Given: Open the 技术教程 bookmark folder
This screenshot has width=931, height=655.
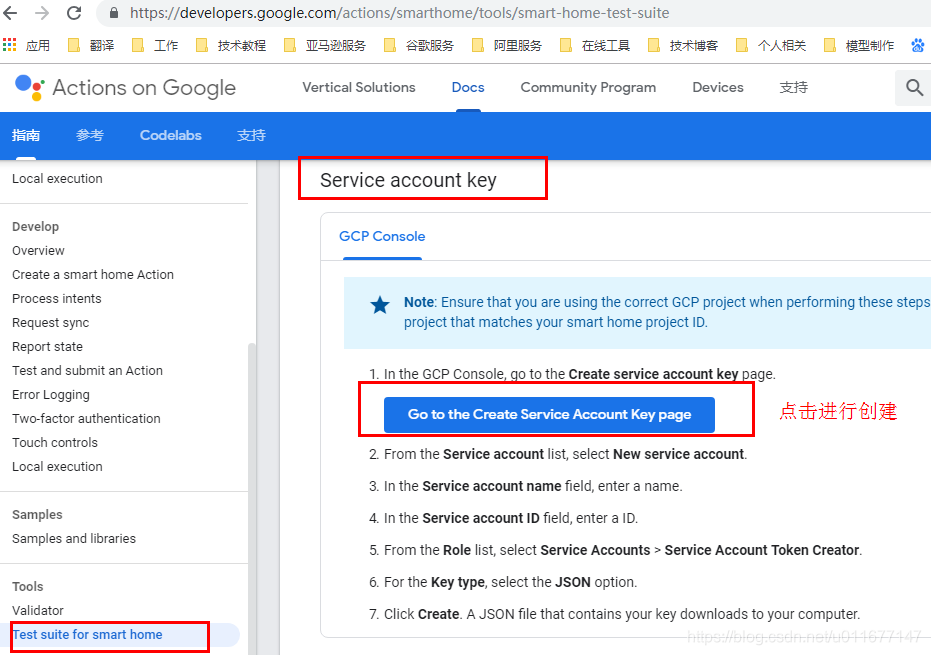Looking at the screenshot, I should point(231,45).
